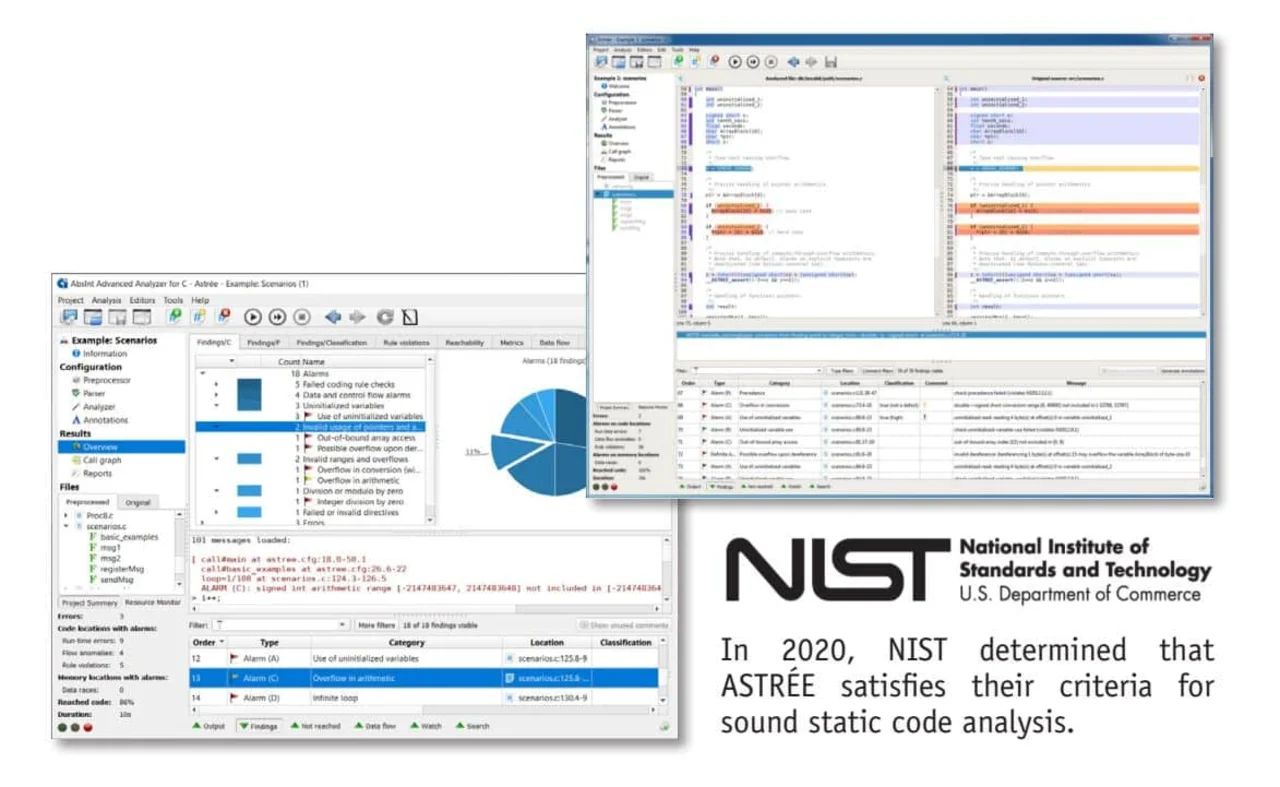Click the file icon beside scenarios.c:130.4-9
Viewport: 1280px width, 787px height.
pyautogui.click(x=510, y=698)
